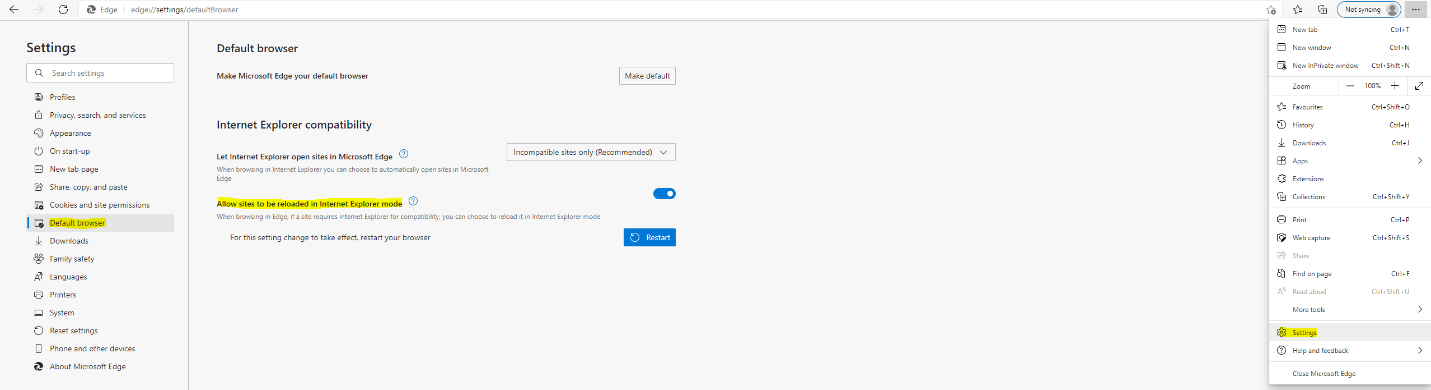
Task: Open the New tab page settings
Action: point(100,169)
